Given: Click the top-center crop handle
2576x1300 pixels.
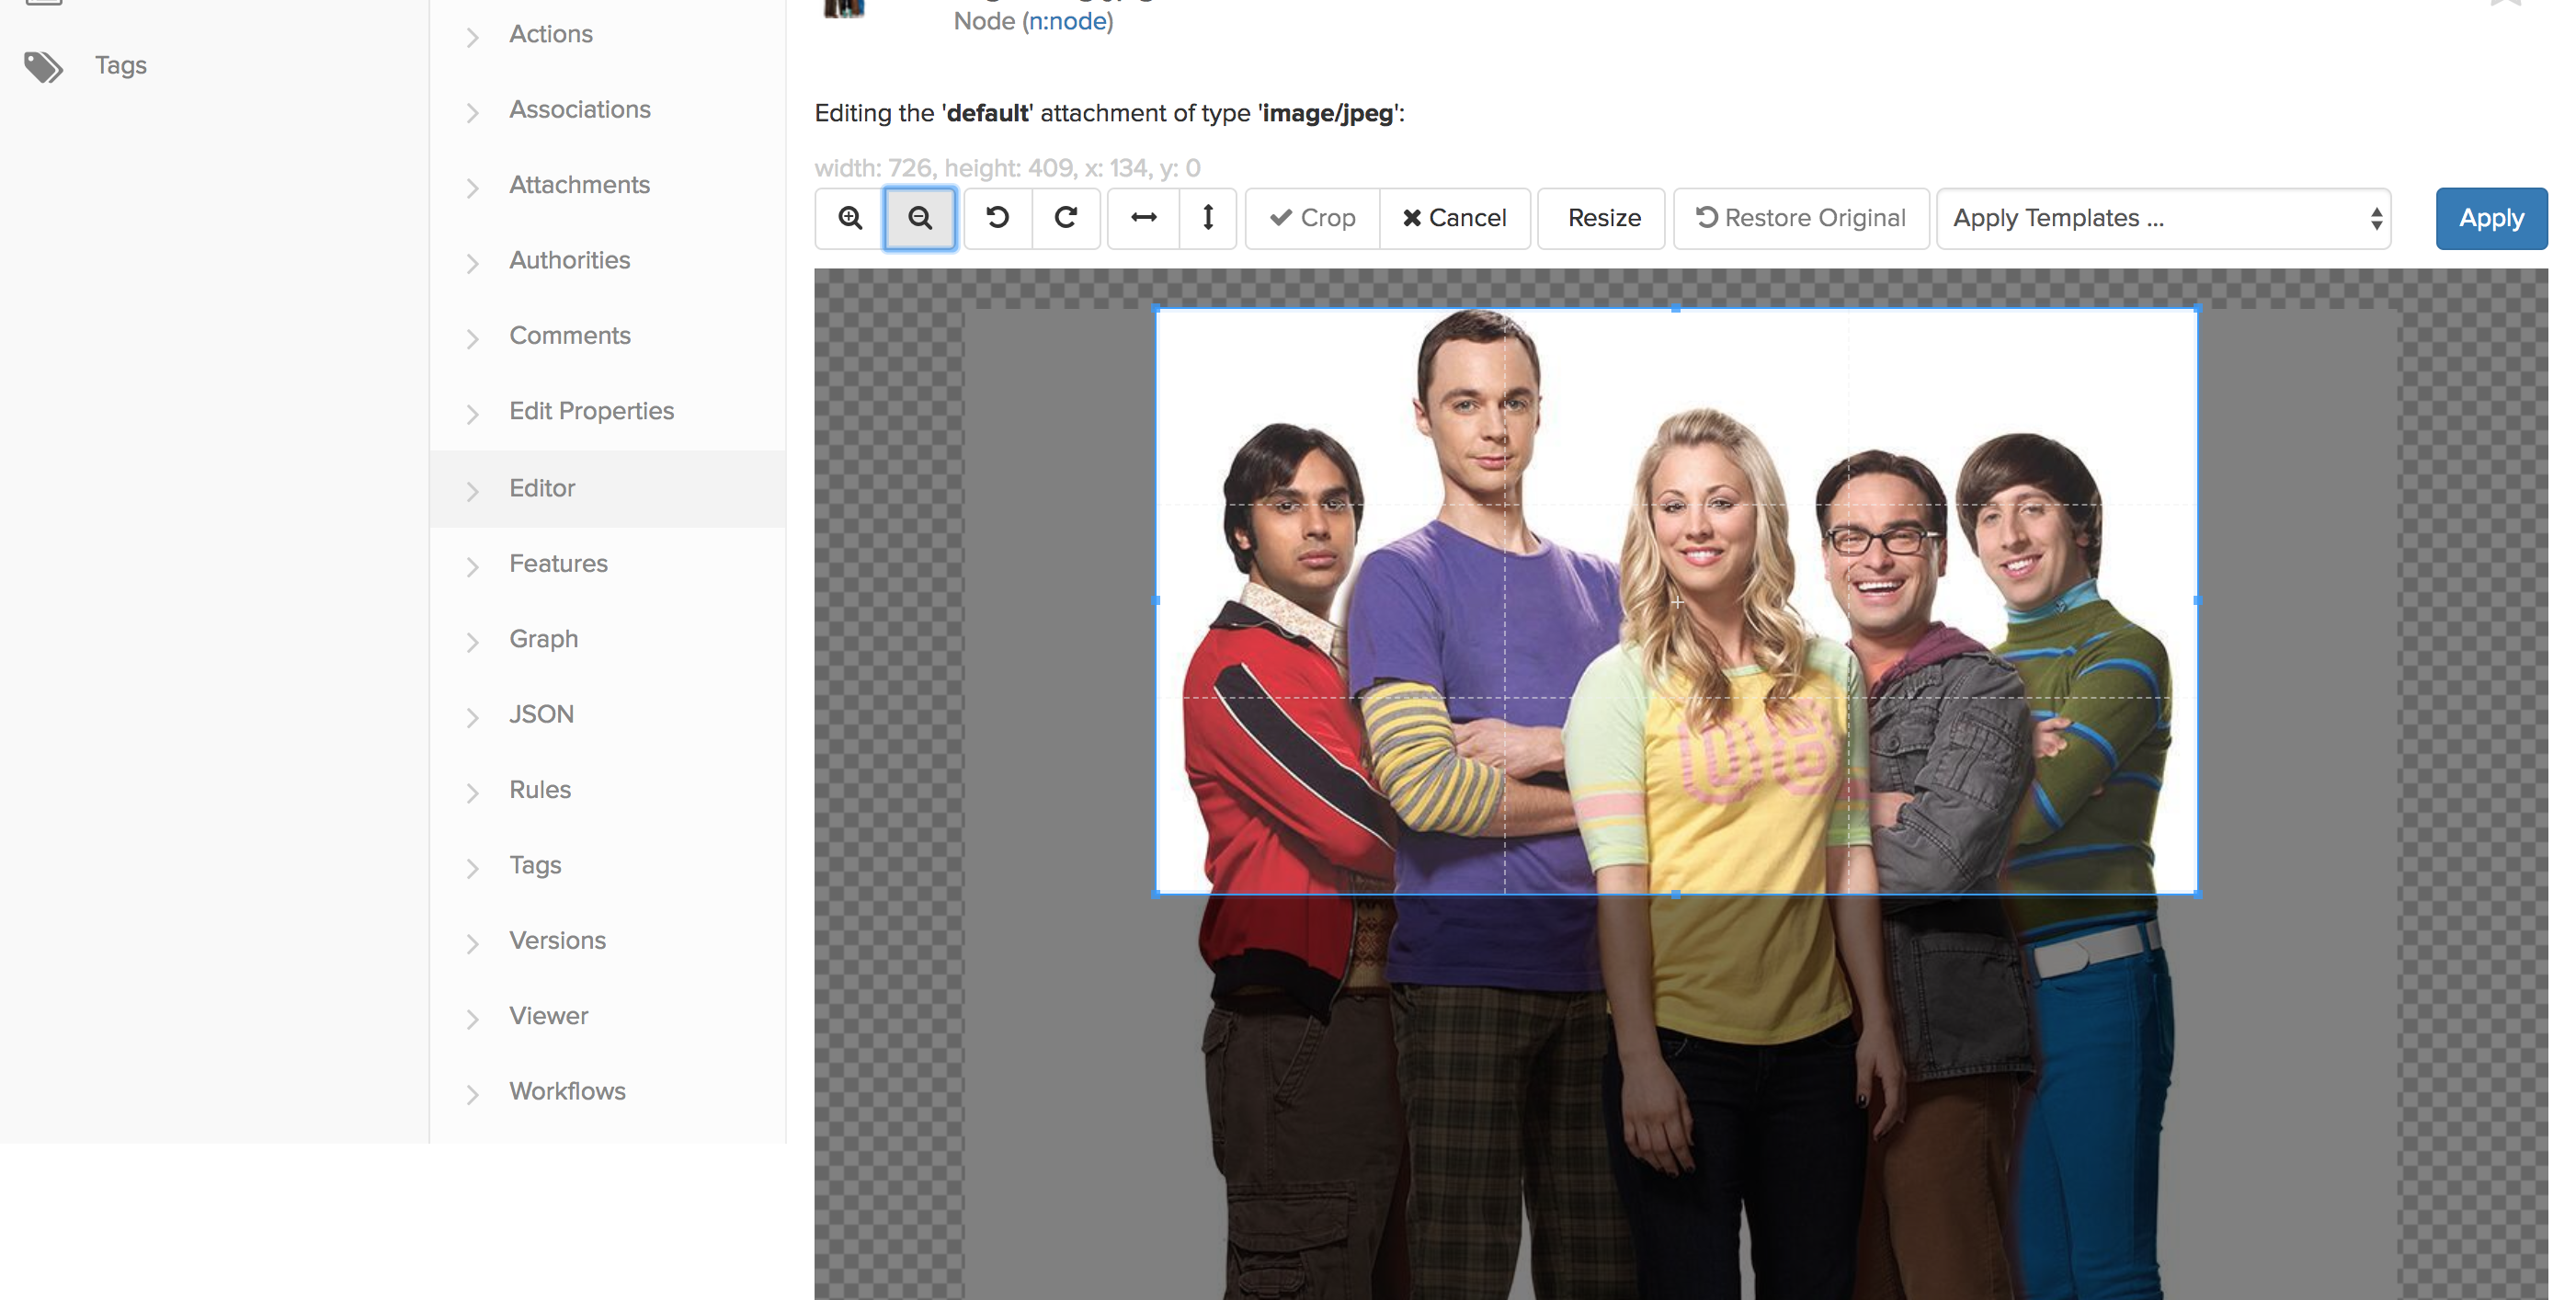Looking at the screenshot, I should pyautogui.click(x=1676, y=308).
